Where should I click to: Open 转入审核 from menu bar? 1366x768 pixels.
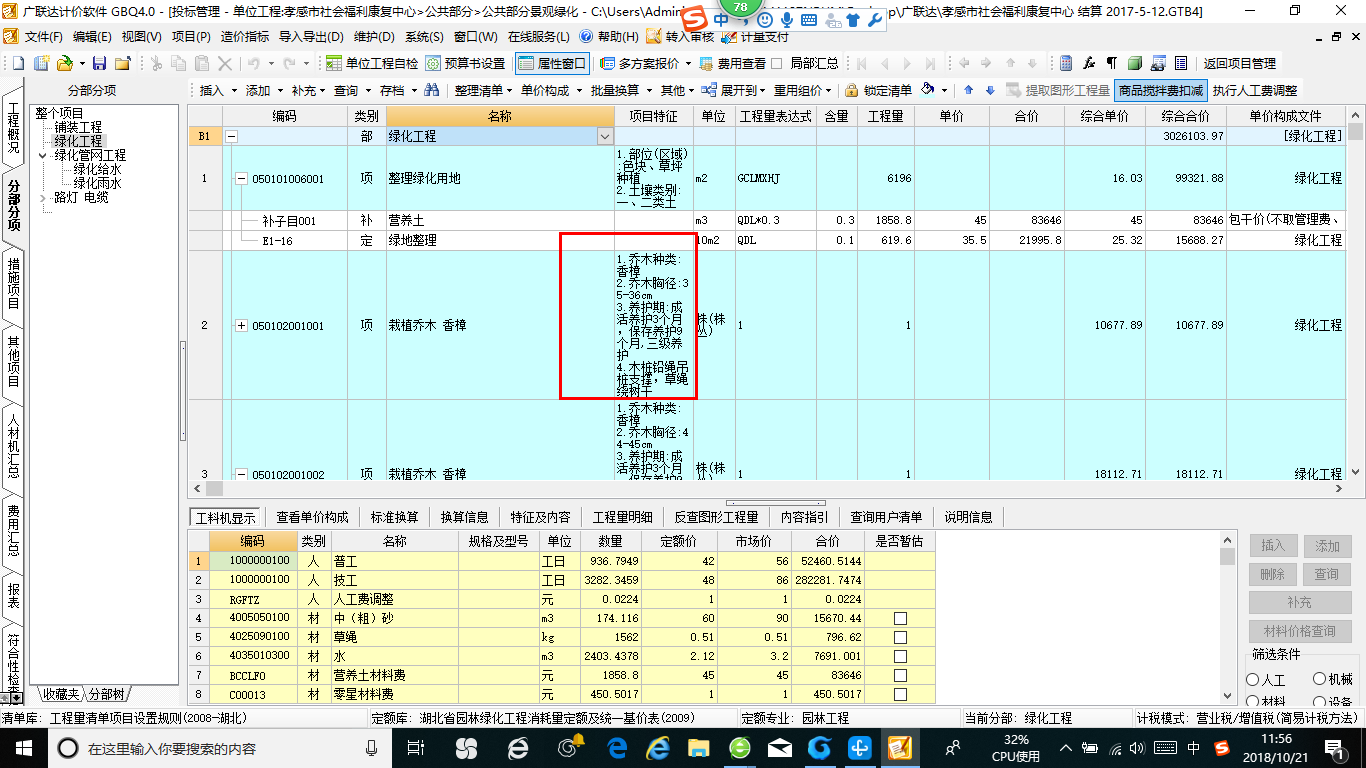tap(680, 37)
